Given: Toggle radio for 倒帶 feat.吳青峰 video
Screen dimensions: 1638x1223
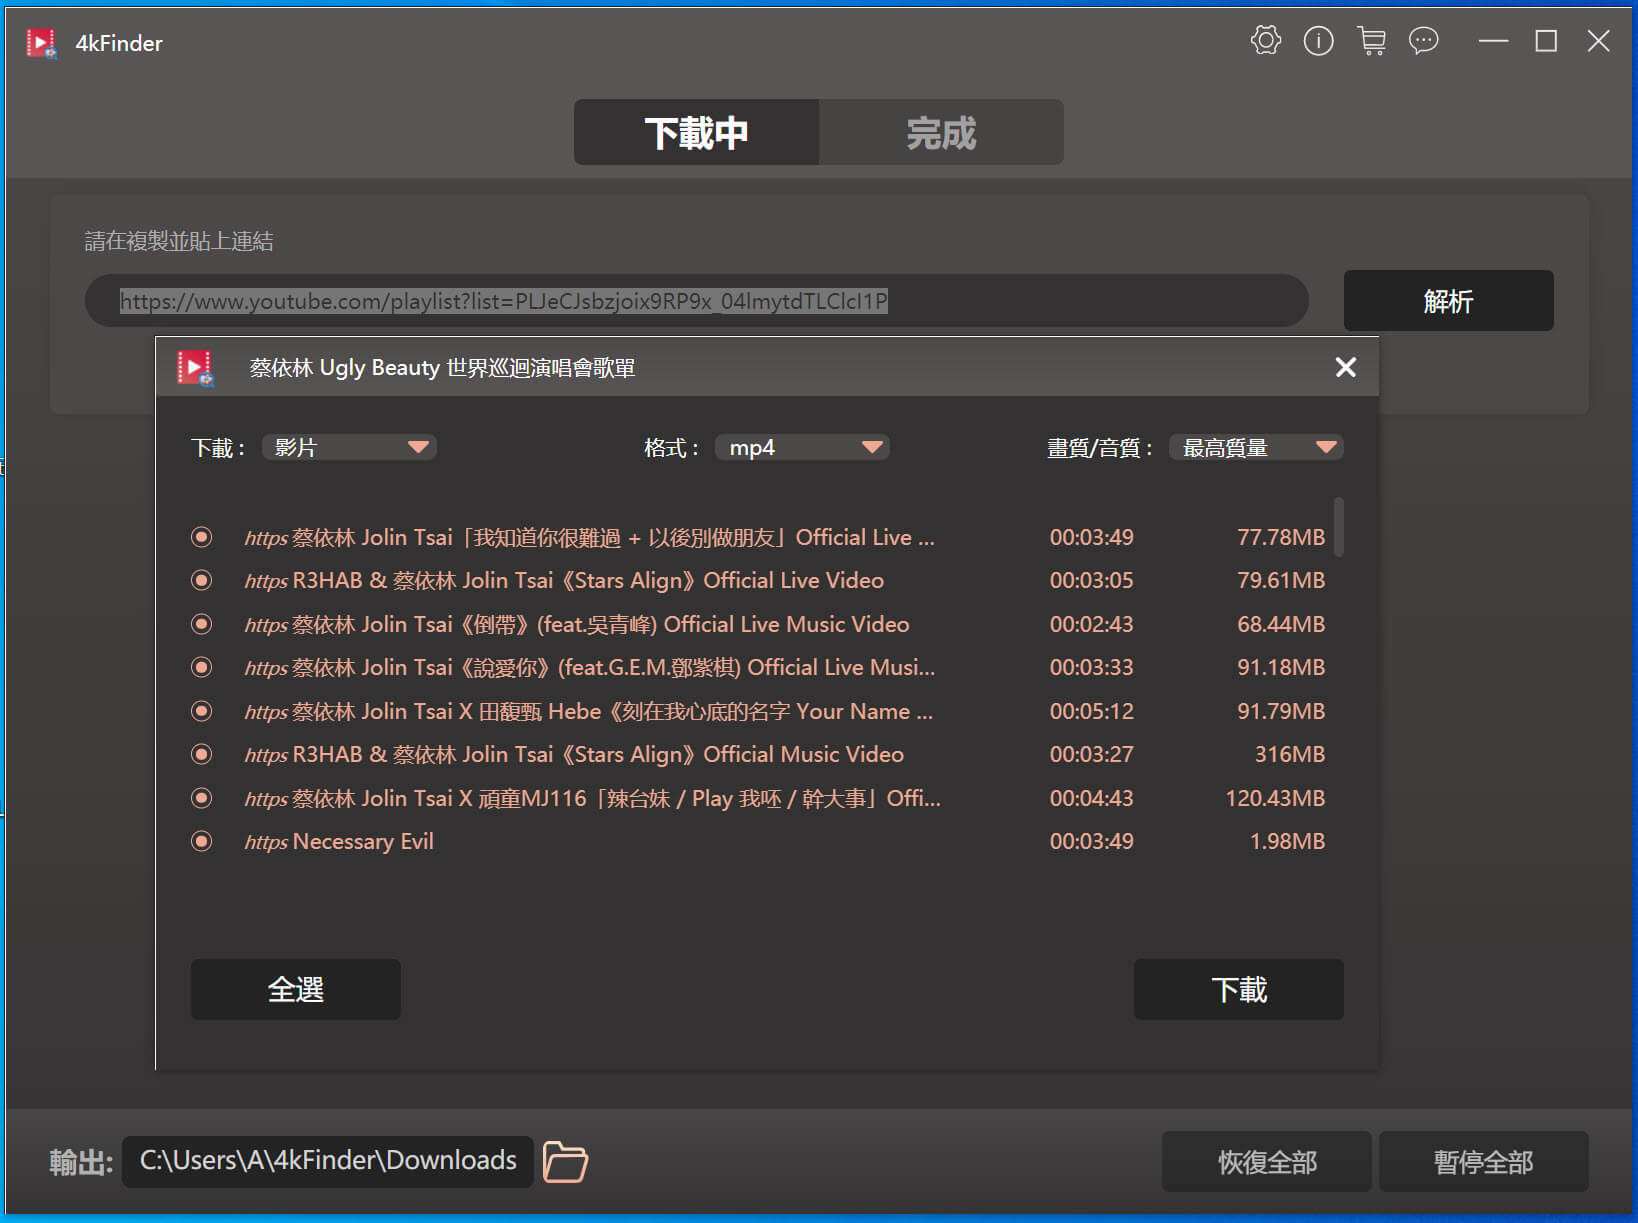Looking at the screenshot, I should point(201,624).
